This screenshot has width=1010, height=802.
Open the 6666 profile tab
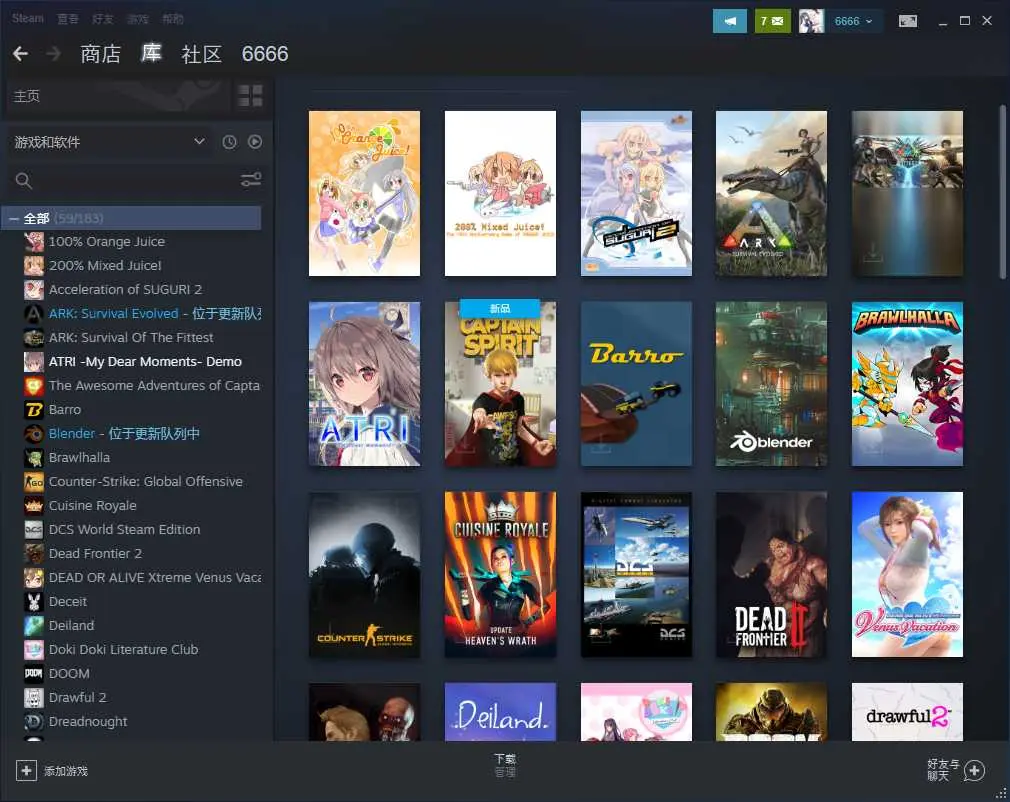pyautogui.click(x=265, y=53)
